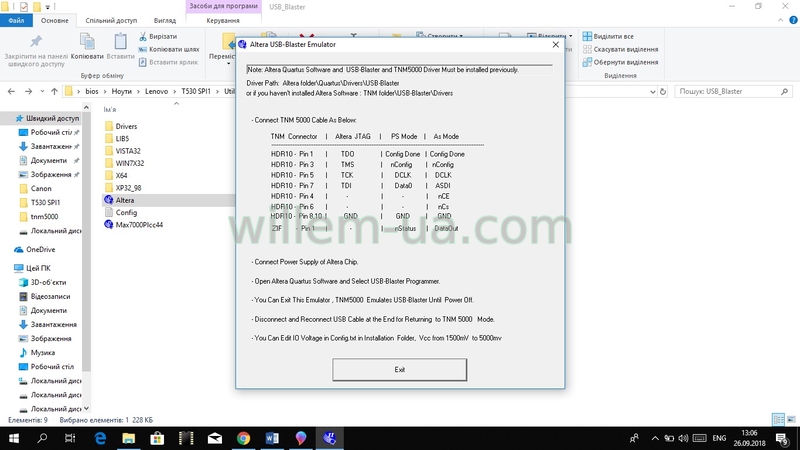Select the Max7000Plcc44 file
800x450 pixels.
coord(138,225)
